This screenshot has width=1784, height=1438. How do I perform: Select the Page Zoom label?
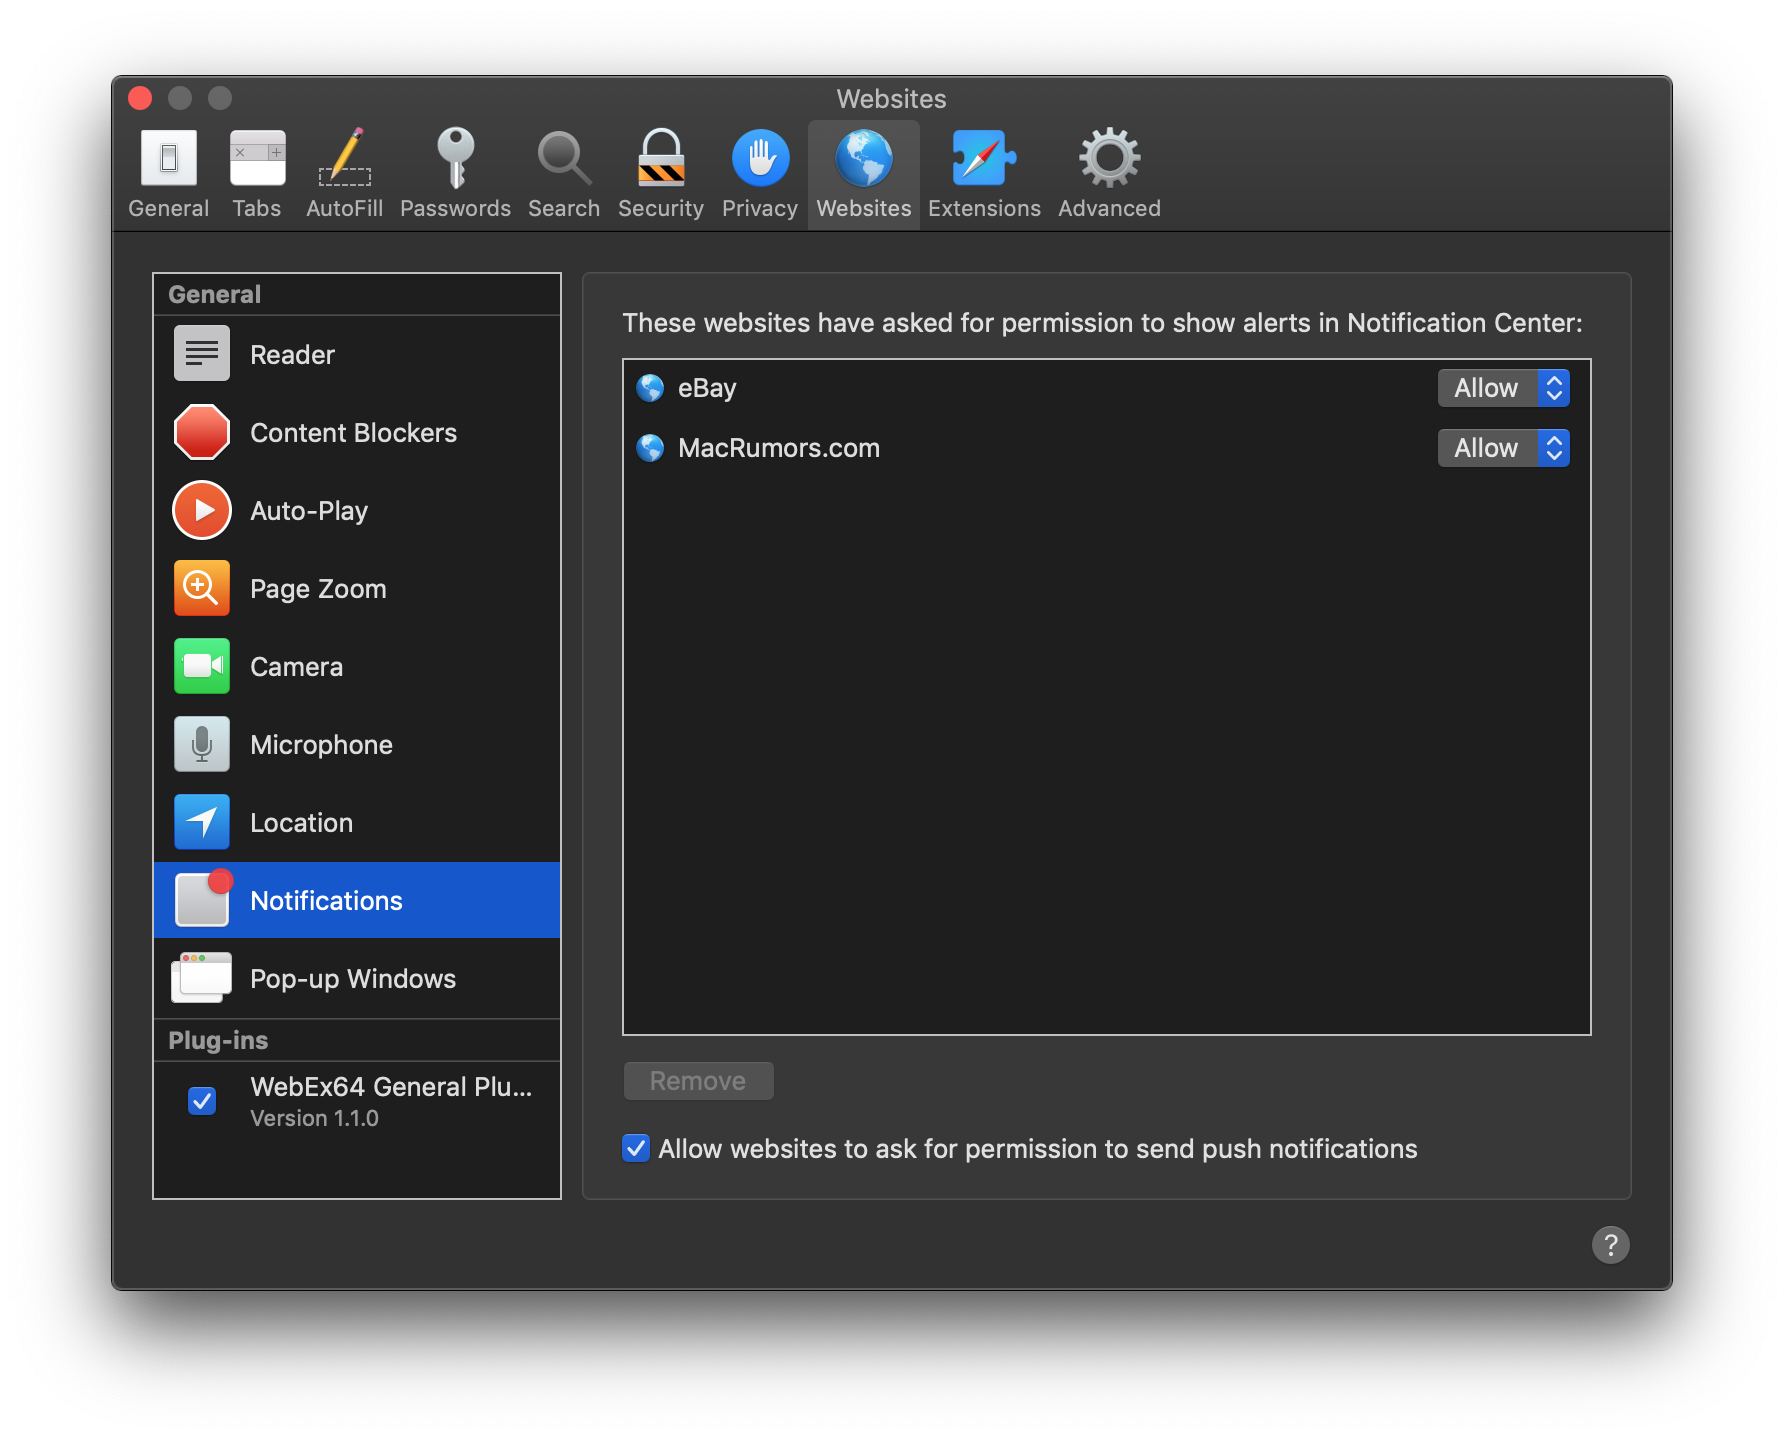[318, 588]
